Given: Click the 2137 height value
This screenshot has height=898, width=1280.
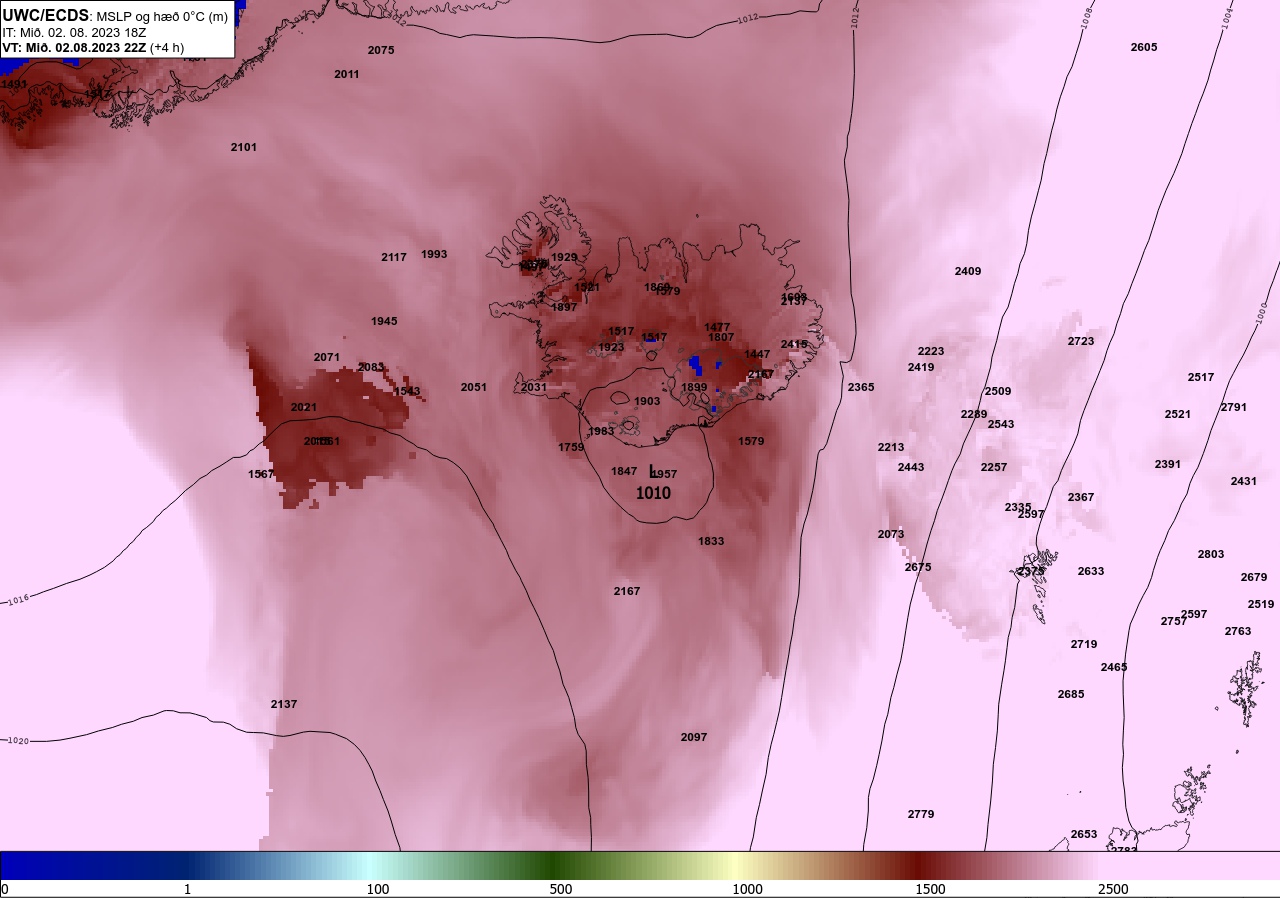Looking at the screenshot, I should point(284,704).
